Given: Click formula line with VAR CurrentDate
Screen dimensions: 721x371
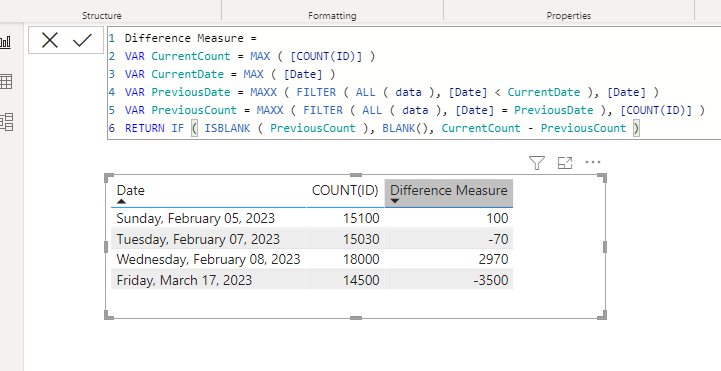Looking at the screenshot, I should (x=230, y=74).
